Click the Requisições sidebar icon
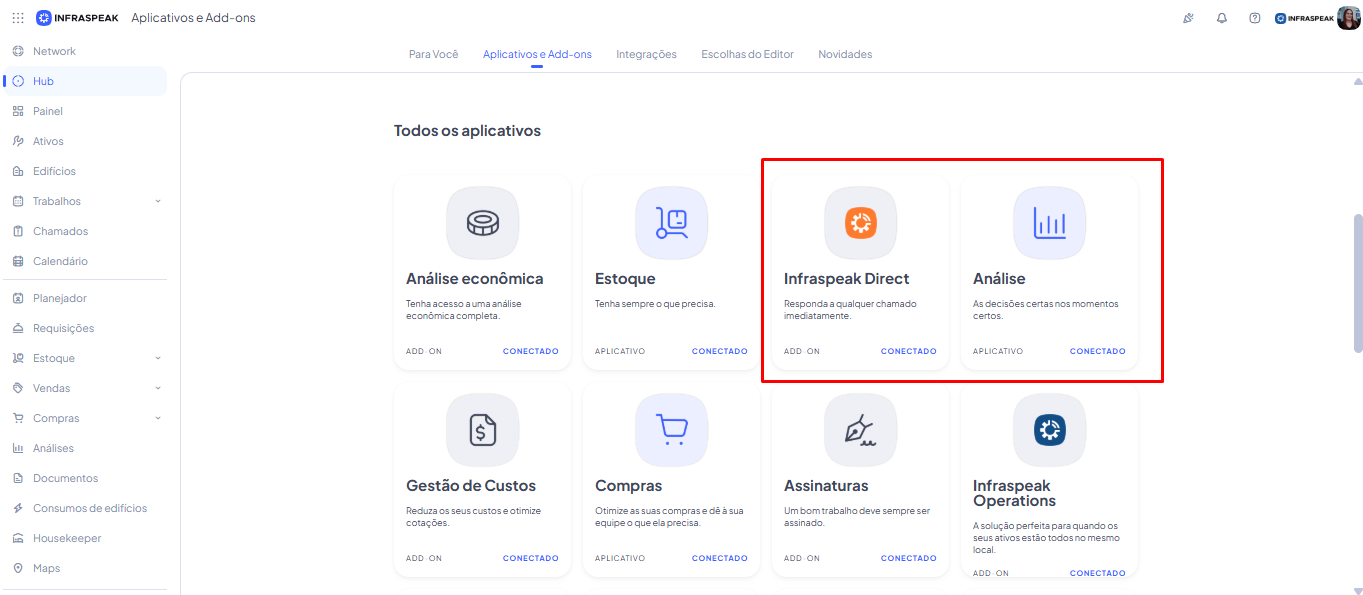1363x595 pixels. click(18, 328)
